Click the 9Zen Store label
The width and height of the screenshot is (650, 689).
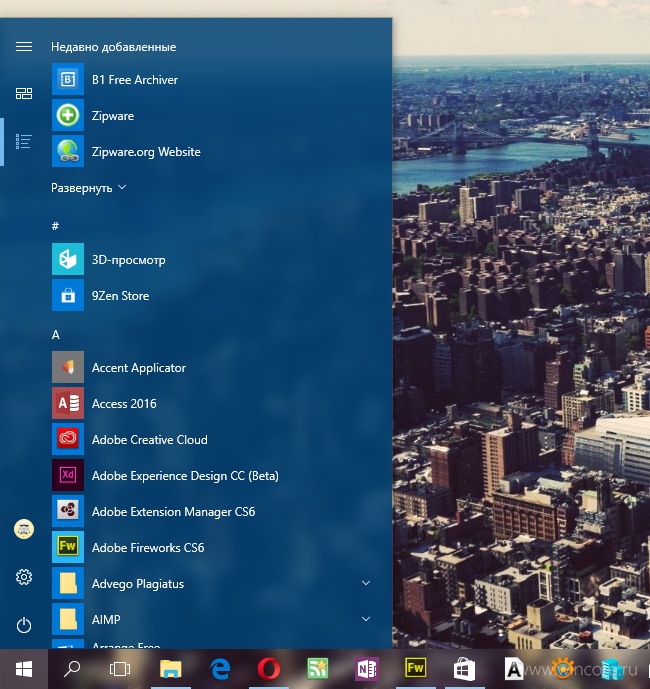tap(120, 296)
